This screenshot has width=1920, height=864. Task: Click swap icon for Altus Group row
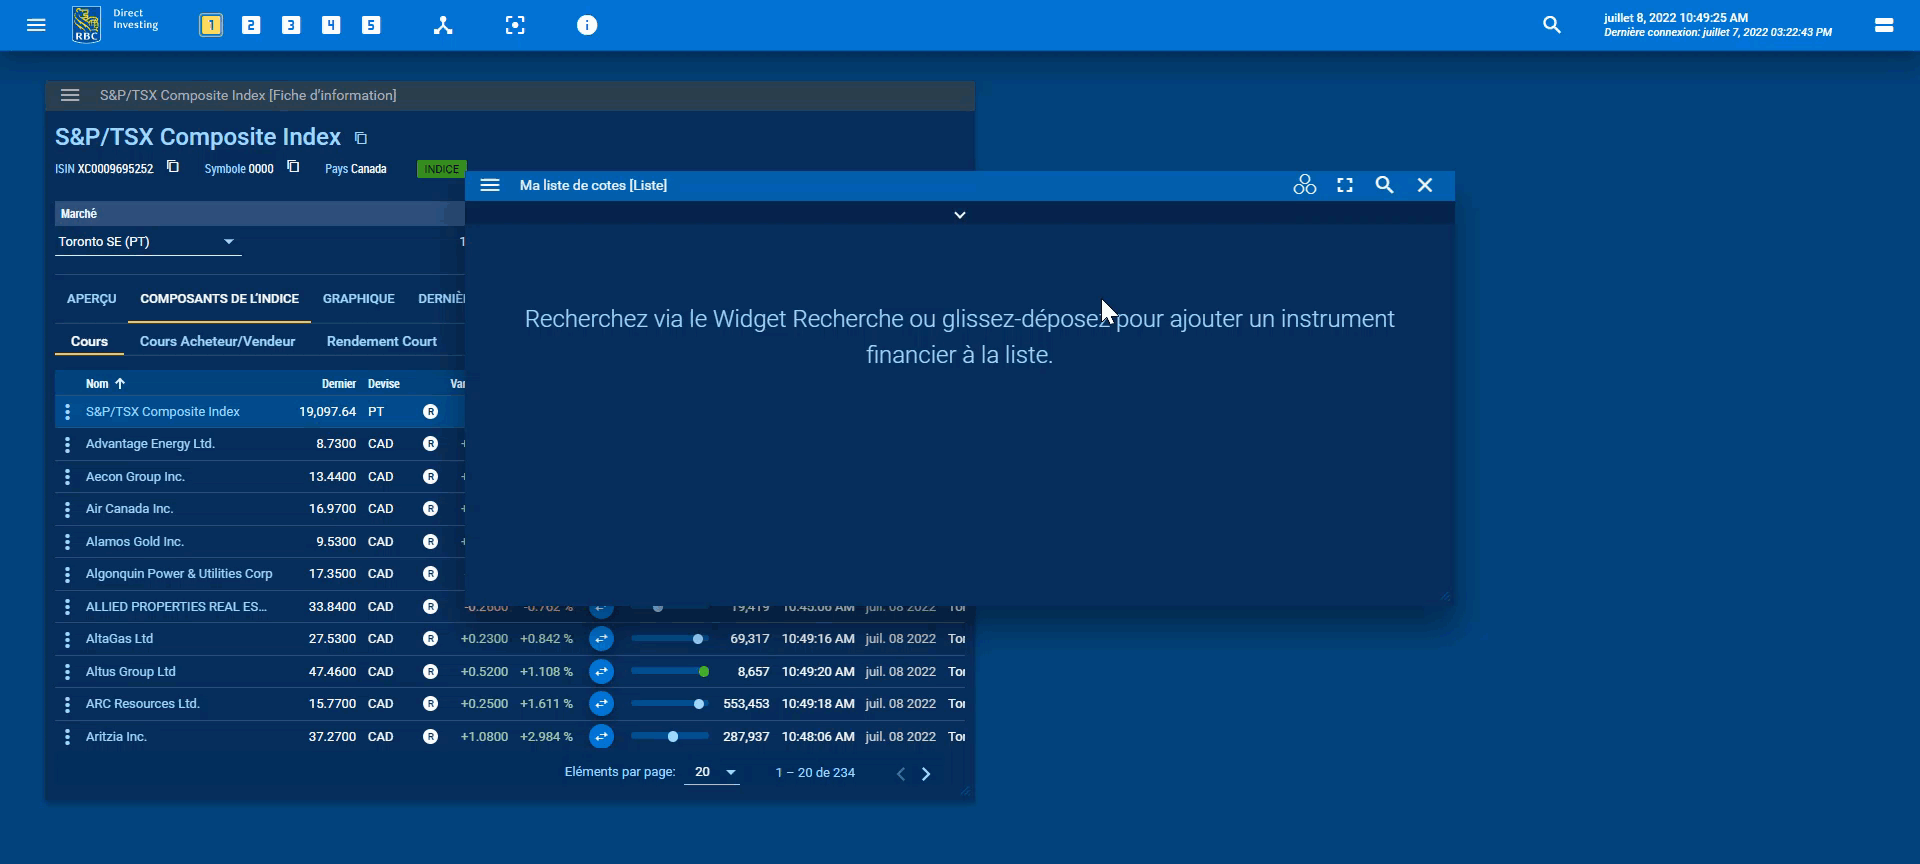point(601,672)
